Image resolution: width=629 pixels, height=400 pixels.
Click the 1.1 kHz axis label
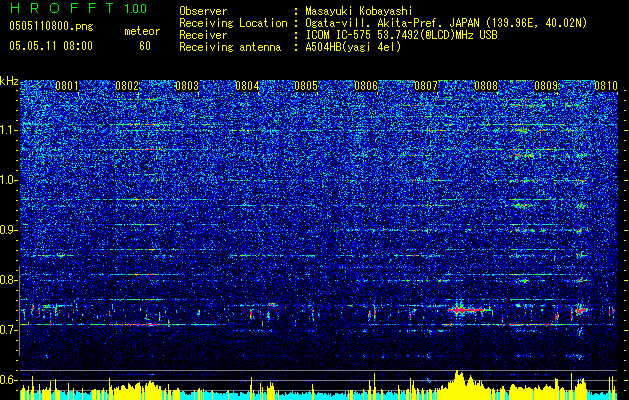(x=9, y=130)
